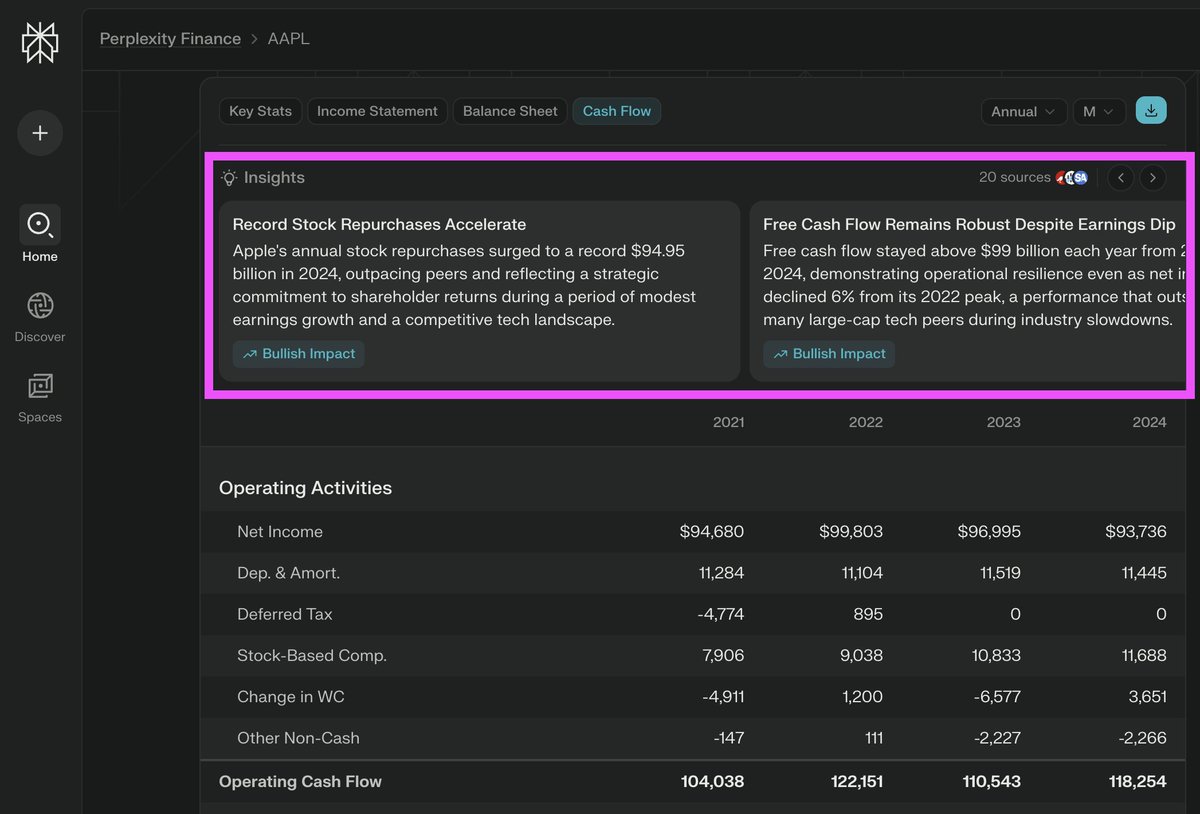Click Net Income value $99,803
The width and height of the screenshot is (1200, 814).
[x=851, y=532]
